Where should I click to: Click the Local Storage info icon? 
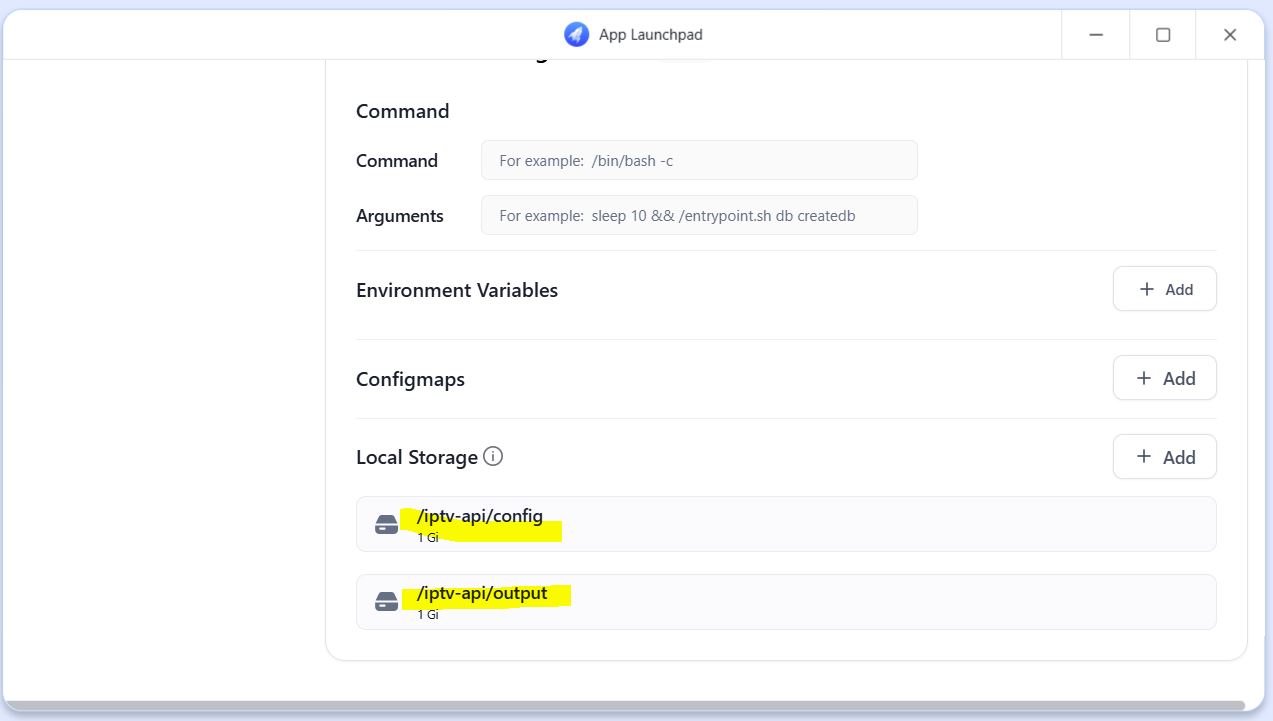pyautogui.click(x=493, y=456)
